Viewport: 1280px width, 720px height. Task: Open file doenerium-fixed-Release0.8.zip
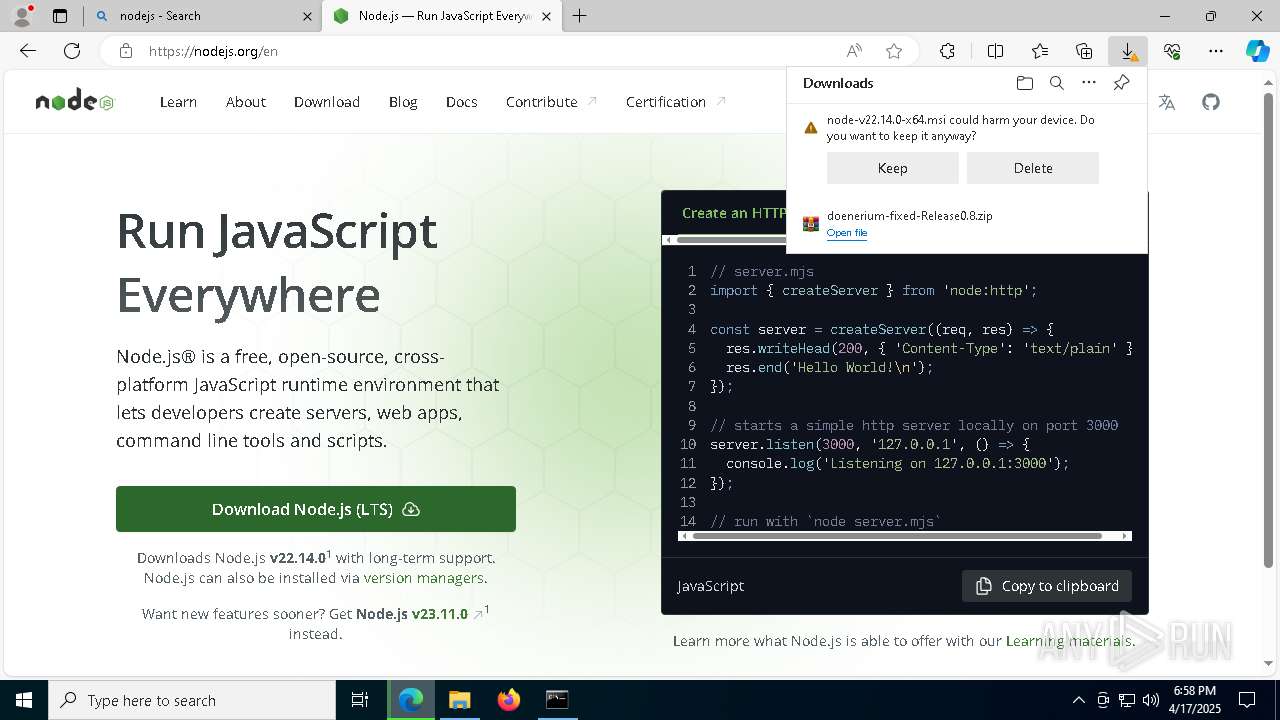pyautogui.click(x=847, y=233)
